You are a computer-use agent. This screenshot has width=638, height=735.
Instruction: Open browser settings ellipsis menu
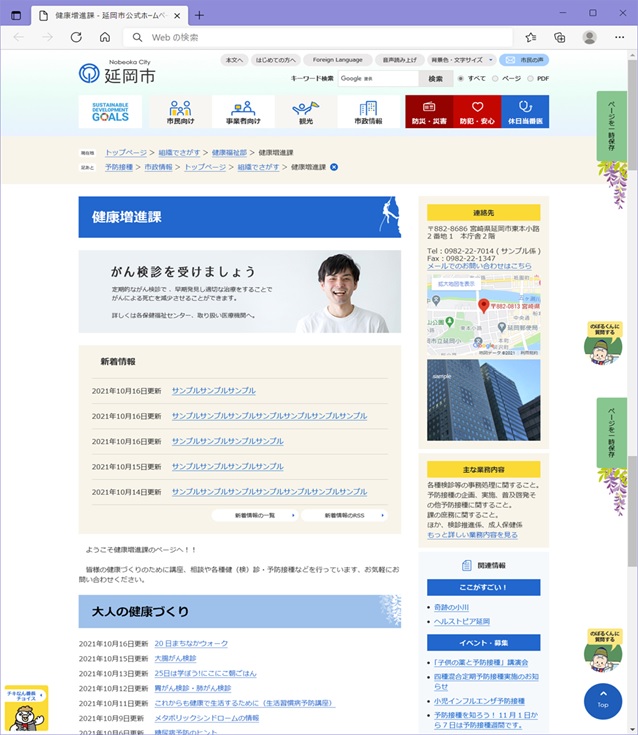(620, 38)
